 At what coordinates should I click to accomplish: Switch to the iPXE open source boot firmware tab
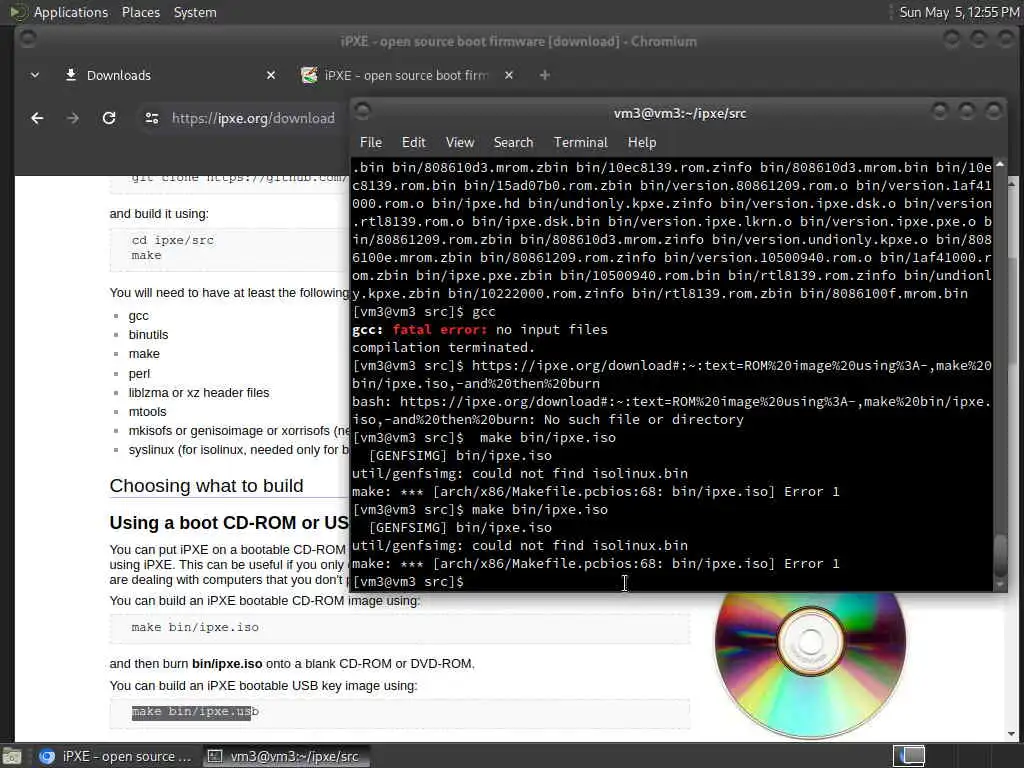(406, 75)
